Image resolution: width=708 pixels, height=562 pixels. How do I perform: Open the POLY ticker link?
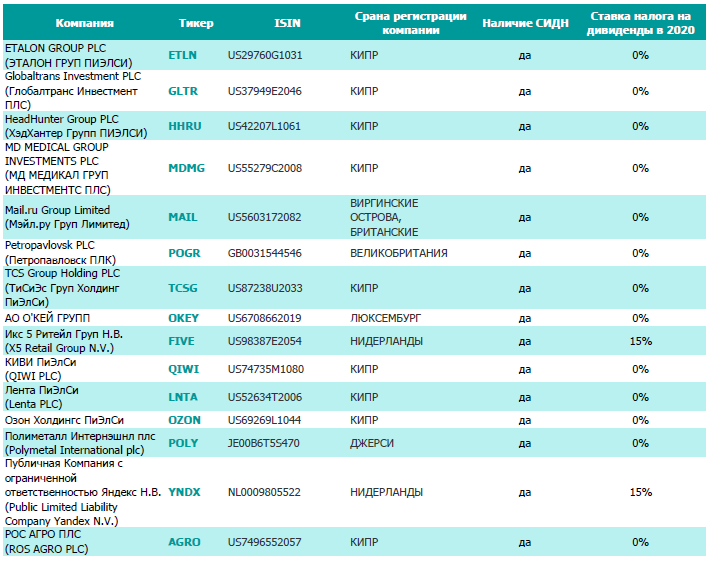[x=183, y=443]
